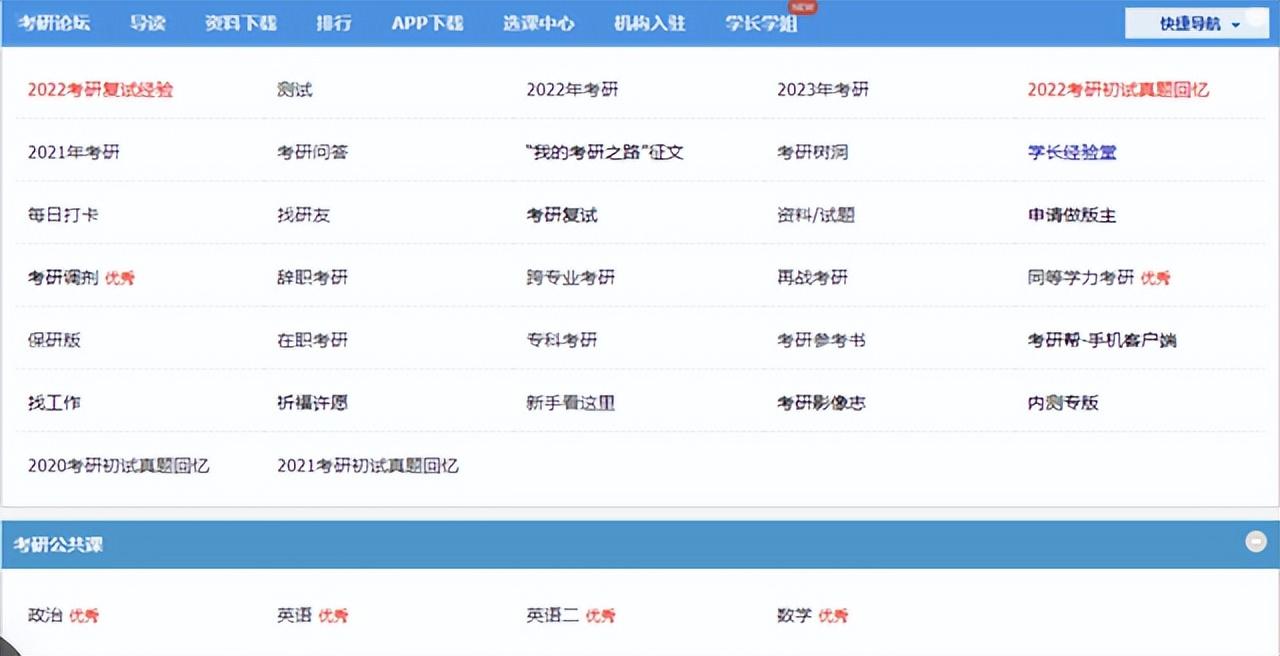The width and height of the screenshot is (1280, 656).
Task: Go to APP下载 in navigation bar
Action: (427, 23)
